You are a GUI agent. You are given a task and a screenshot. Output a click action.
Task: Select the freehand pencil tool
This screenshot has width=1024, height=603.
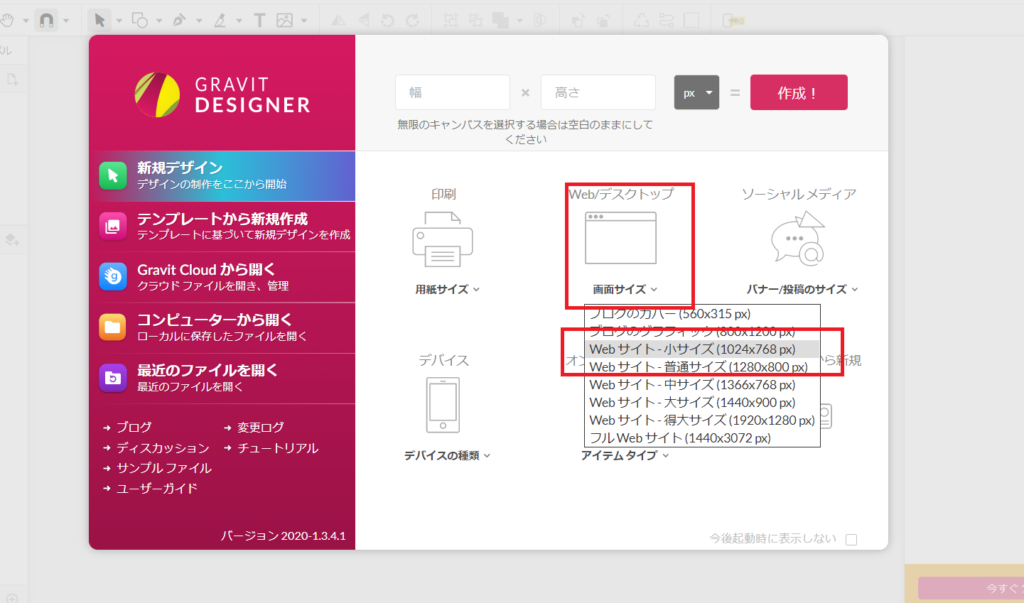coord(220,20)
